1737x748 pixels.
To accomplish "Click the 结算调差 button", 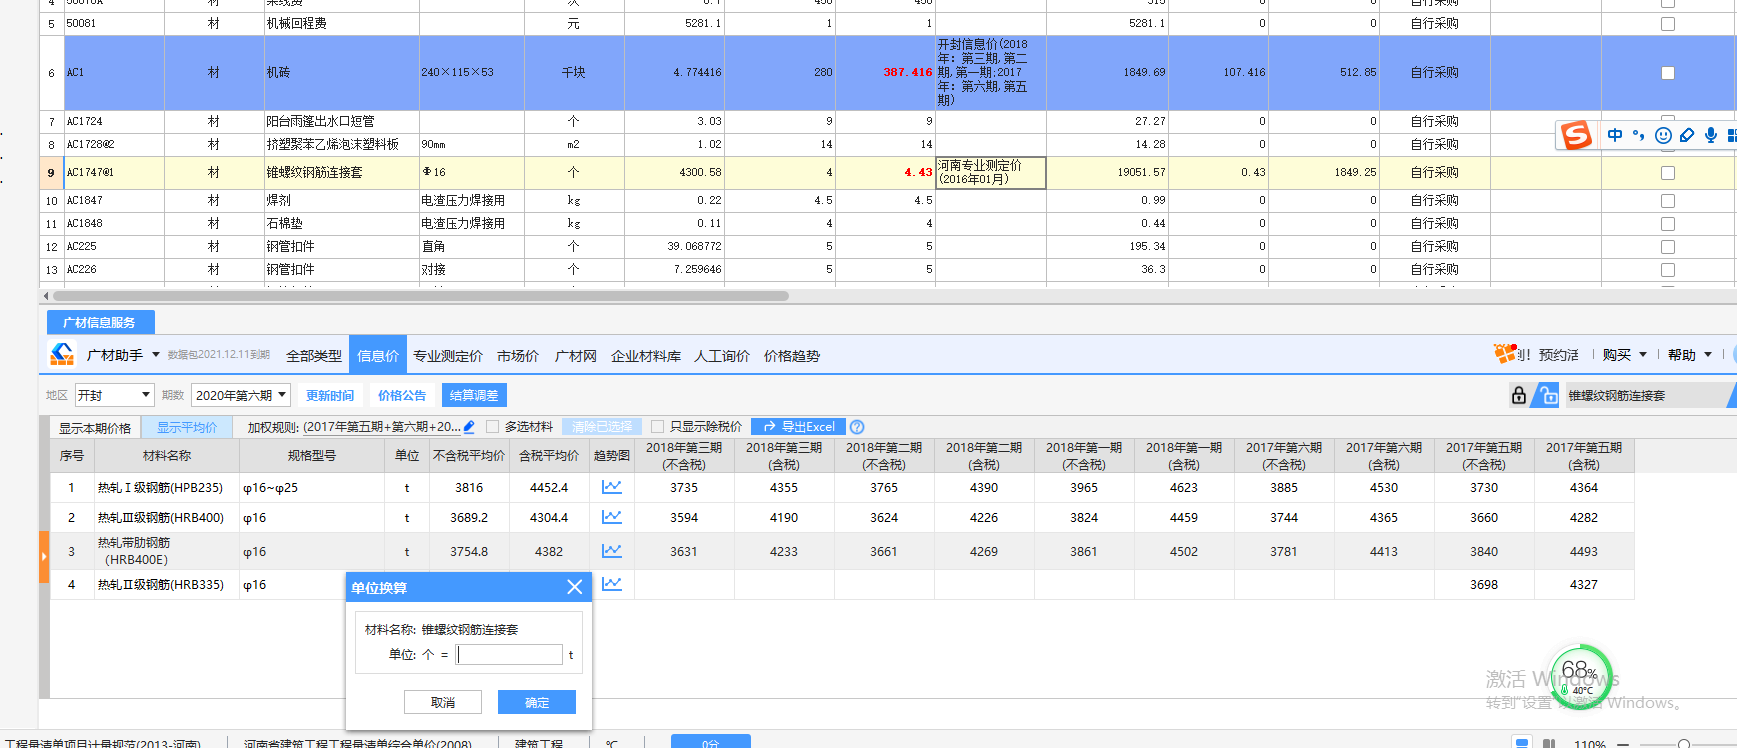I will (474, 396).
